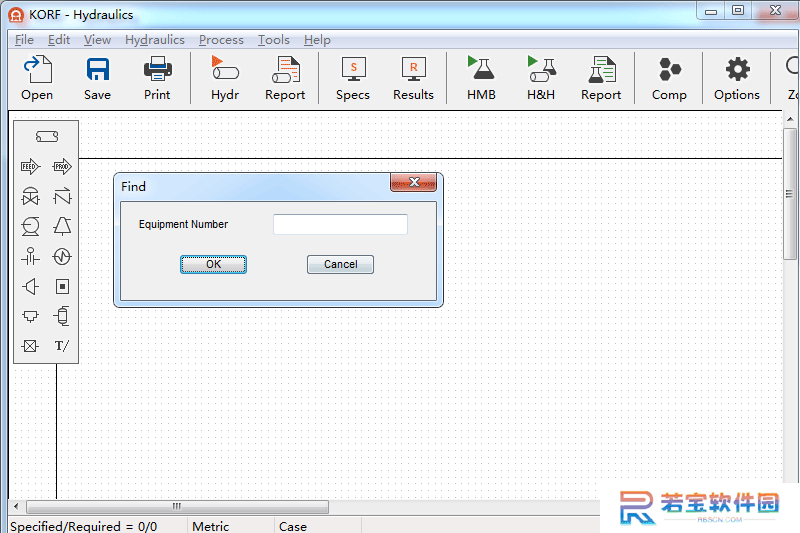Image resolution: width=800 pixels, height=533 pixels.
Task: Select the pipe tool in the palette
Action: [47, 137]
